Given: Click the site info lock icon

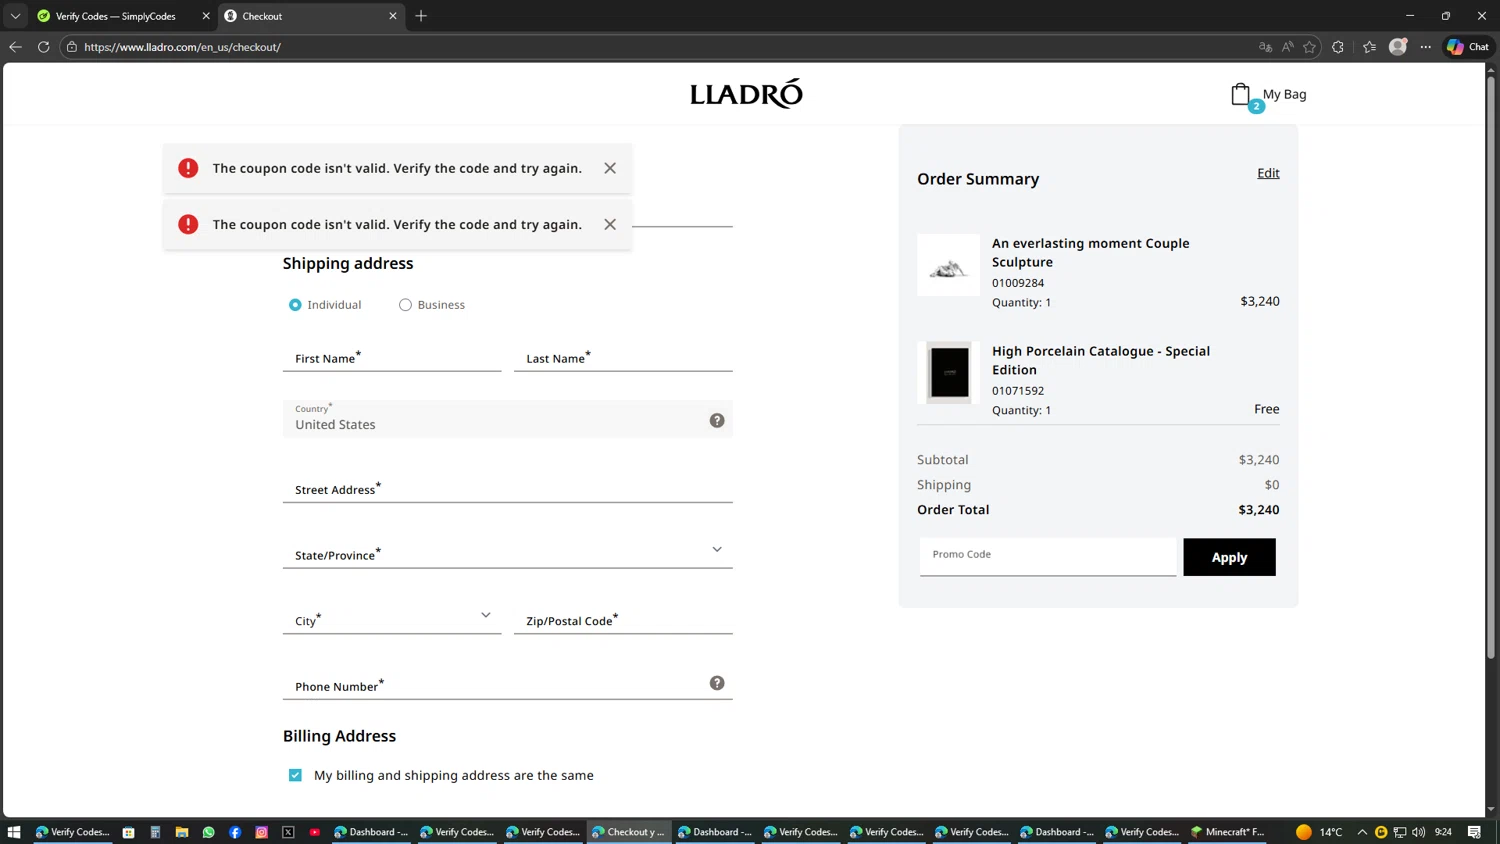Looking at the screenshot, I should (72, 47).
